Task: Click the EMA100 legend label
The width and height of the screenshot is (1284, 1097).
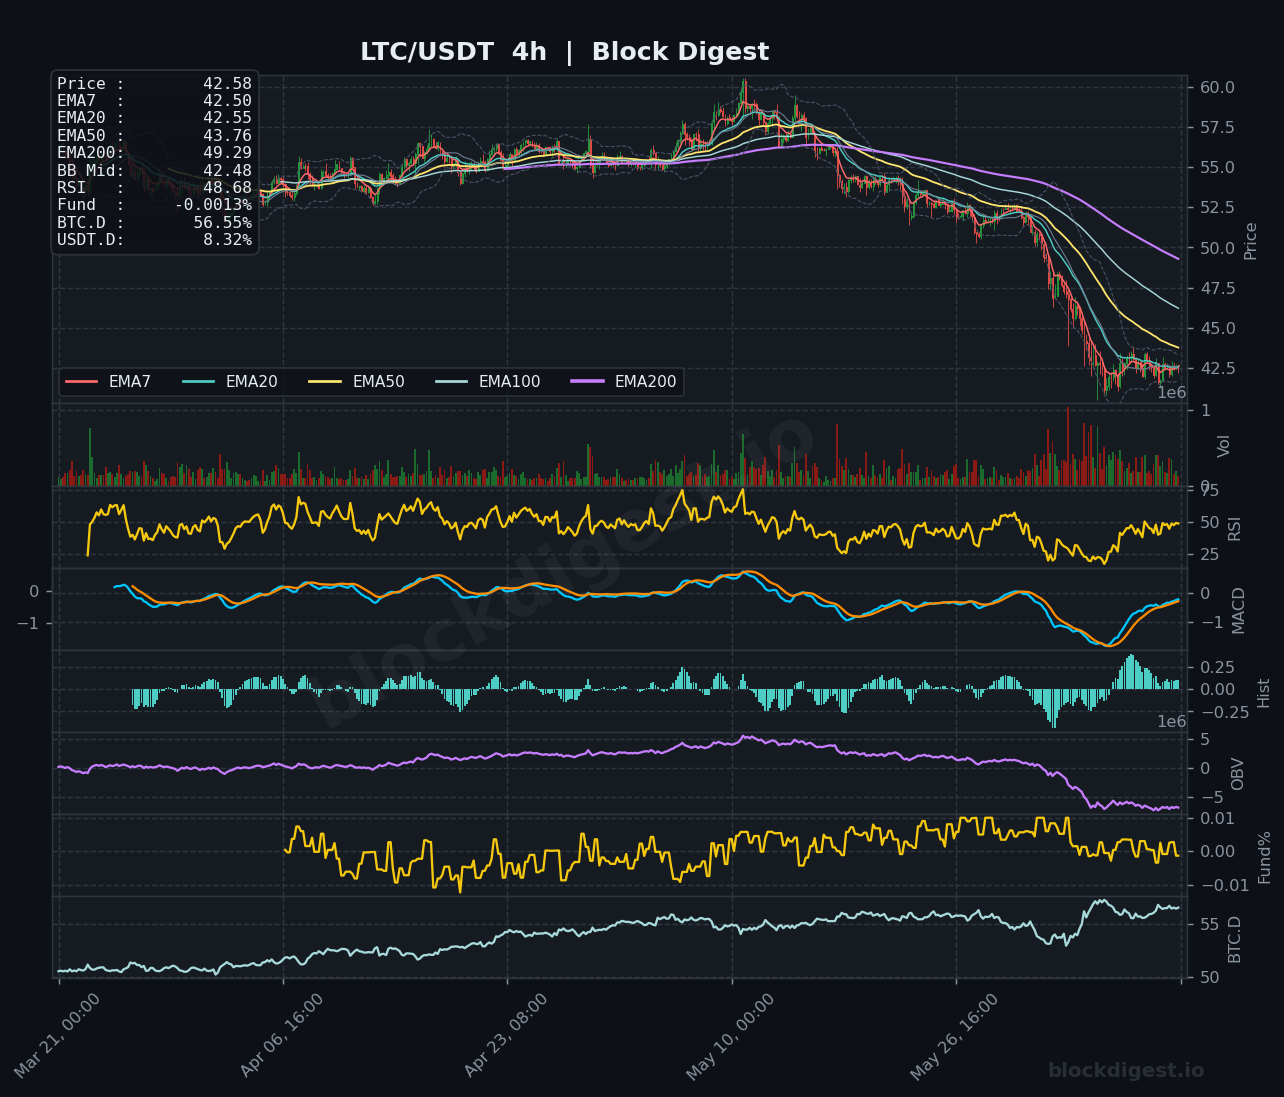Action: (x=510, y=382)
